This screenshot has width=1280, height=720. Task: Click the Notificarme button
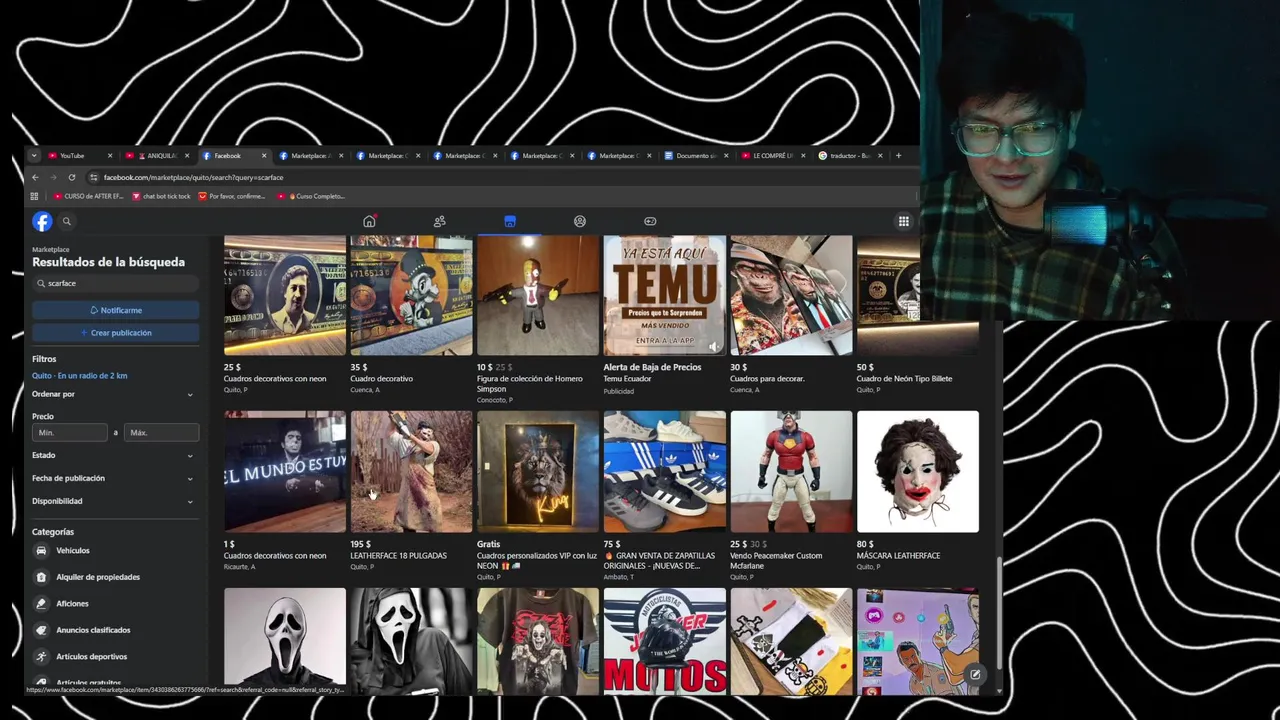[115, 310]
